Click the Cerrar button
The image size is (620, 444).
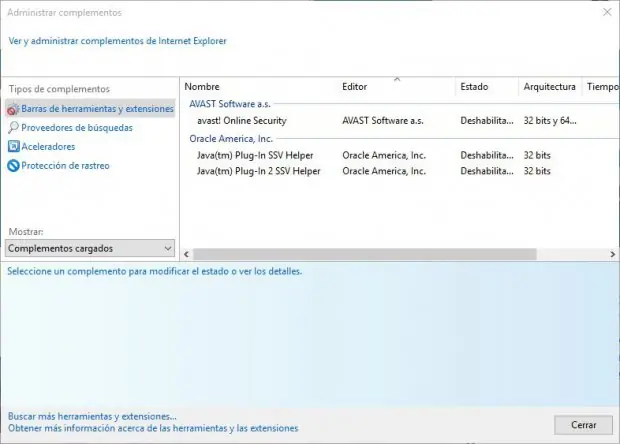coord(583,425)
